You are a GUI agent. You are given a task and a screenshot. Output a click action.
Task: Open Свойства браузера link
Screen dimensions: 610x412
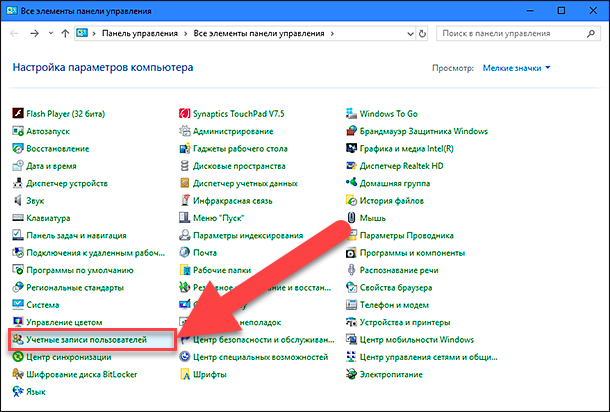coord(396,288)
